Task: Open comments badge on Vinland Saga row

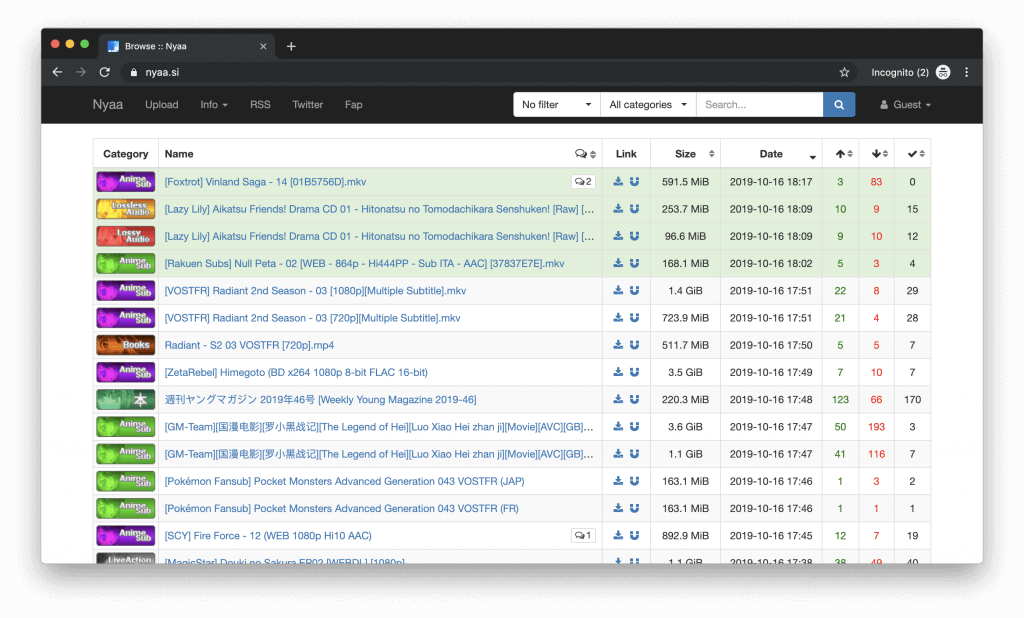Action: coord(583,182)
